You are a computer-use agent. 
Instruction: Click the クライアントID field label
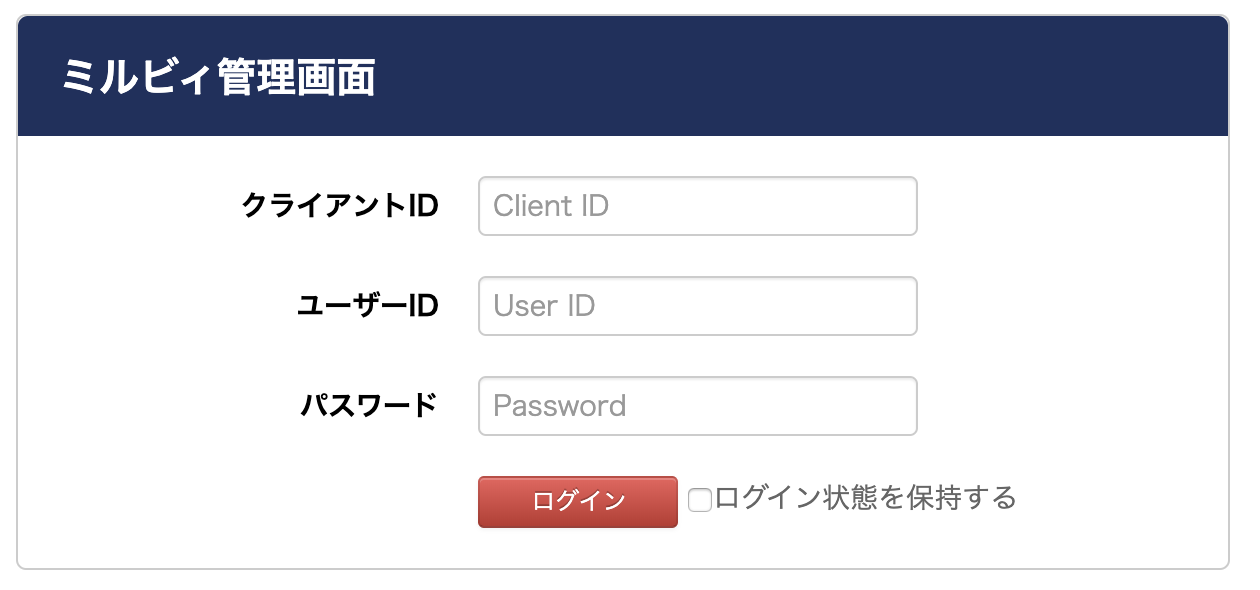(342, 205)
